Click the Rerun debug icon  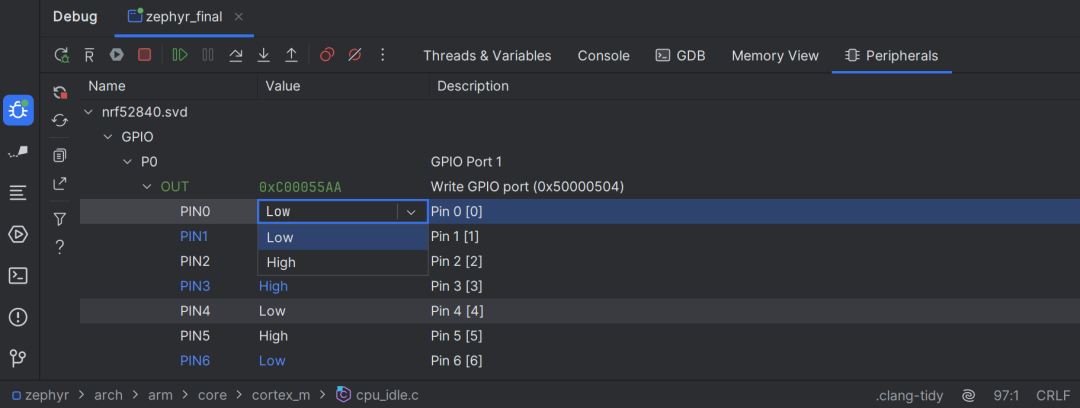pos(61,55)
